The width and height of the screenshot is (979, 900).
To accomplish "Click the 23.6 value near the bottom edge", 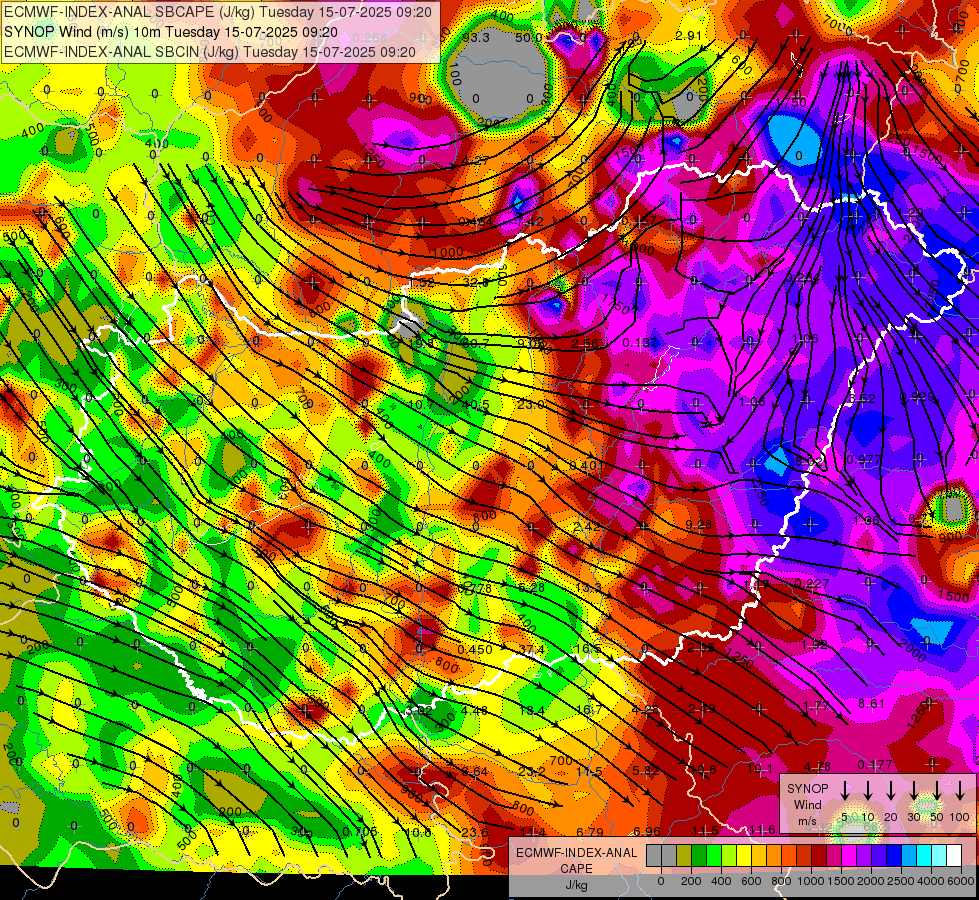I will (475, 831).
